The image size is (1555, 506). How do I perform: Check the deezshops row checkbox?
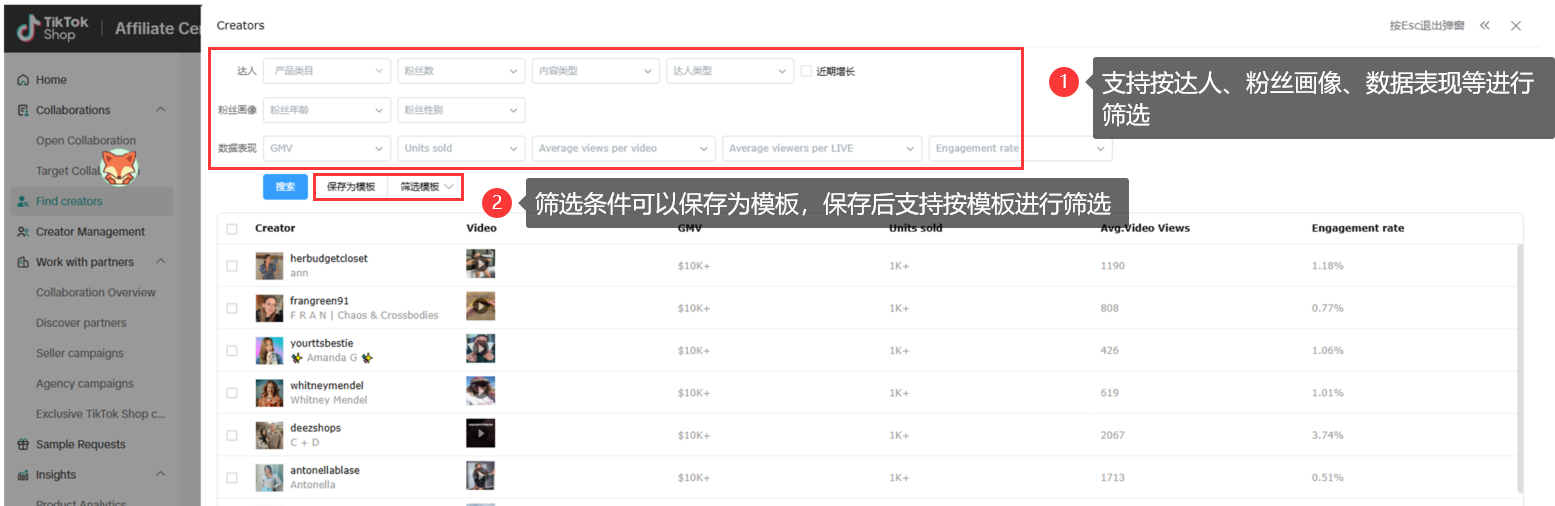tap(232, 435)
